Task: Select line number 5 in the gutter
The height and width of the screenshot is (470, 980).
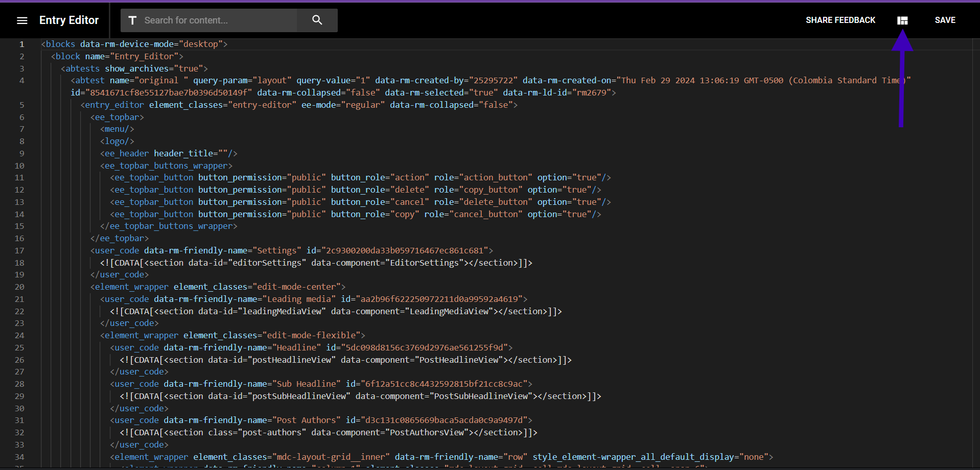Action: (21, 106)
